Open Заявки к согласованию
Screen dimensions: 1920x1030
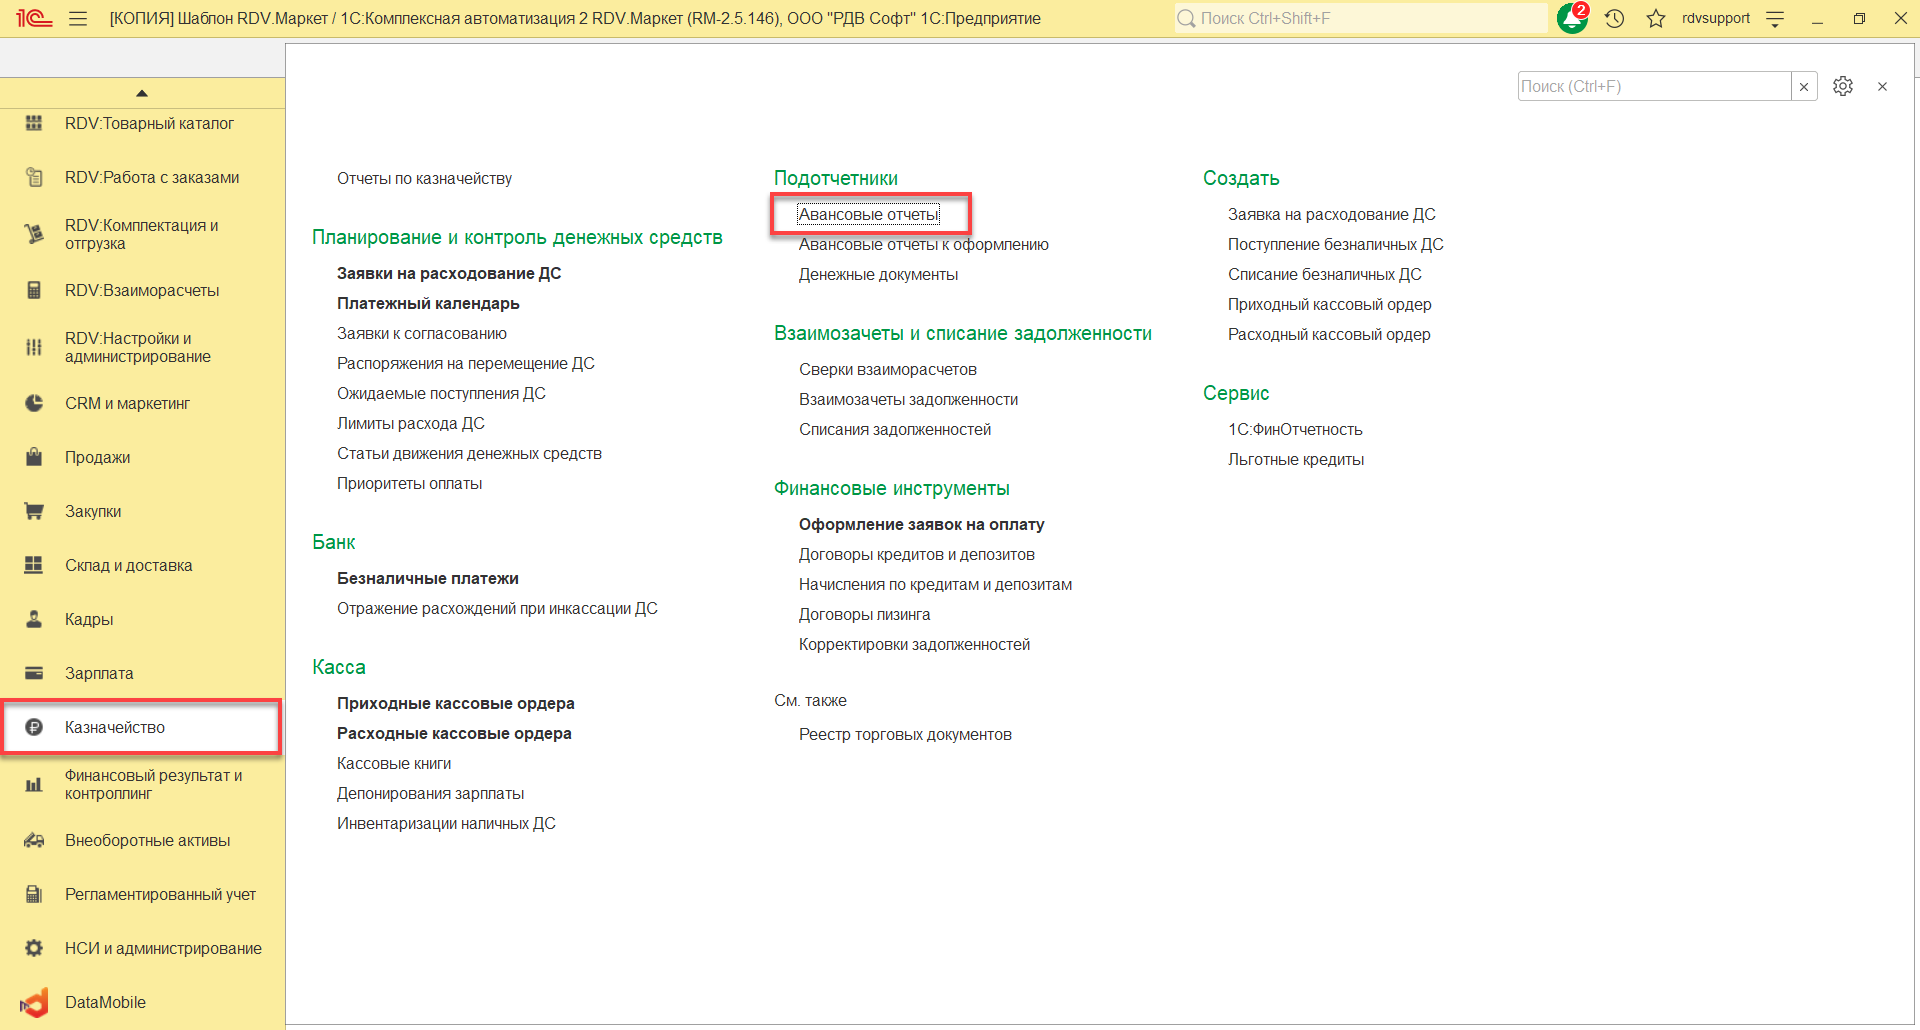pyautogui.click(x=422, y=333)
